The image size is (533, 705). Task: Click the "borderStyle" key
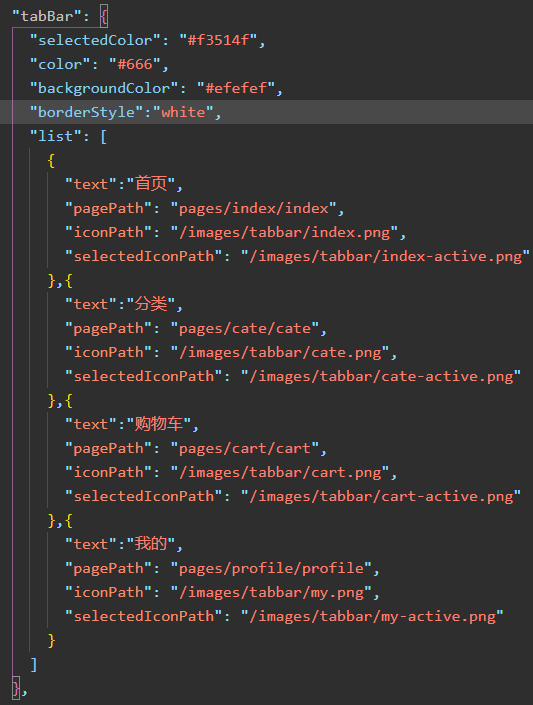(x=86, y=112)
